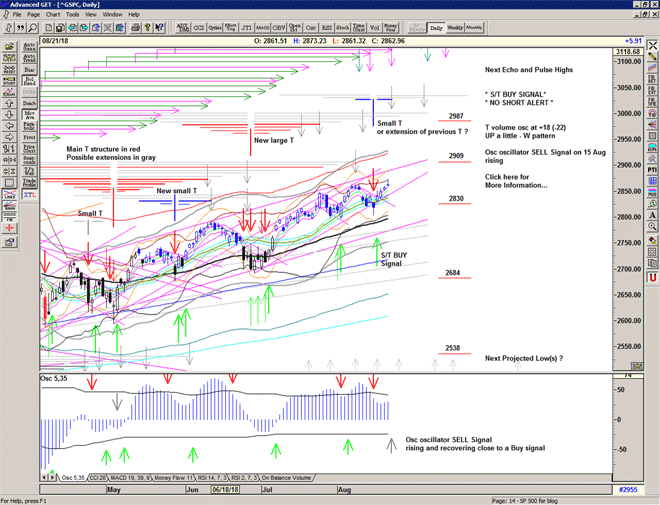Viewport: 660px width, 505px height.
Task: Open the Trade Profile tool
Action: [x=28, y=182]
